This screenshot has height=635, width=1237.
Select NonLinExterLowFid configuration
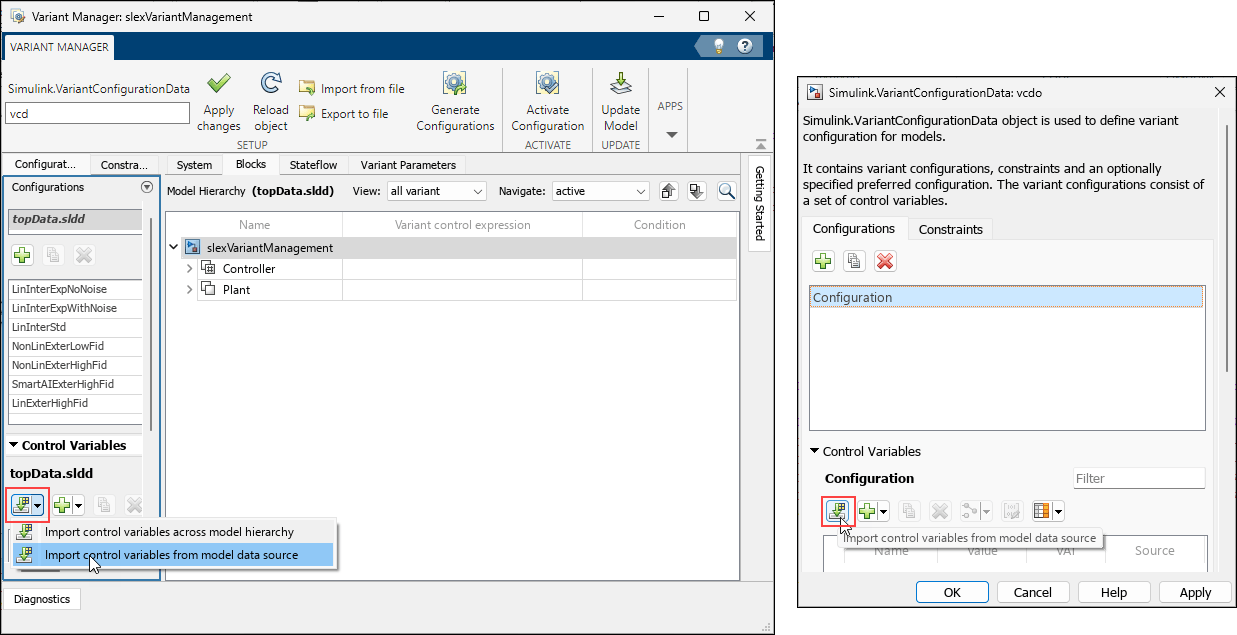[x=74, y=346]
